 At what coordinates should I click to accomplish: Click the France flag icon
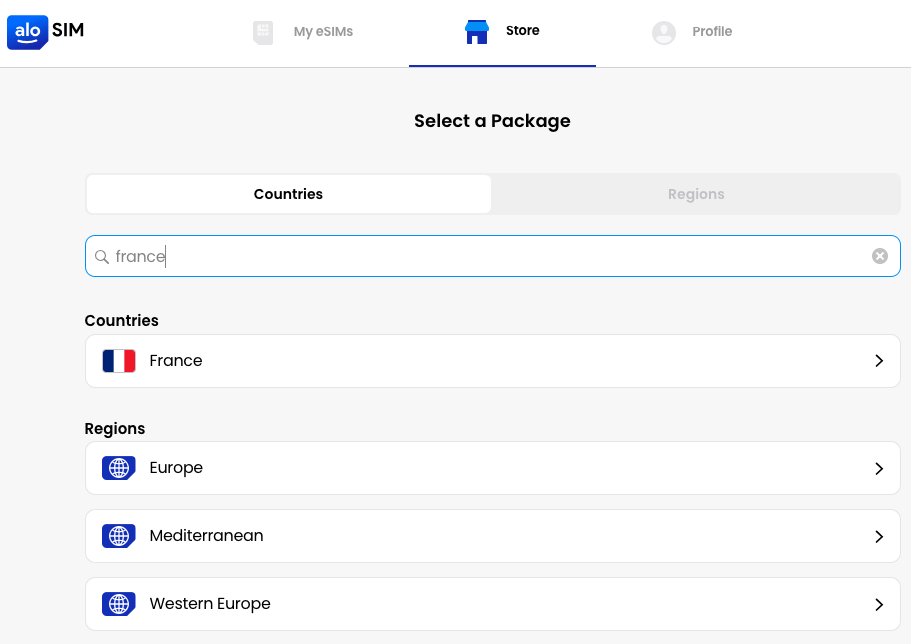[119, 361]
